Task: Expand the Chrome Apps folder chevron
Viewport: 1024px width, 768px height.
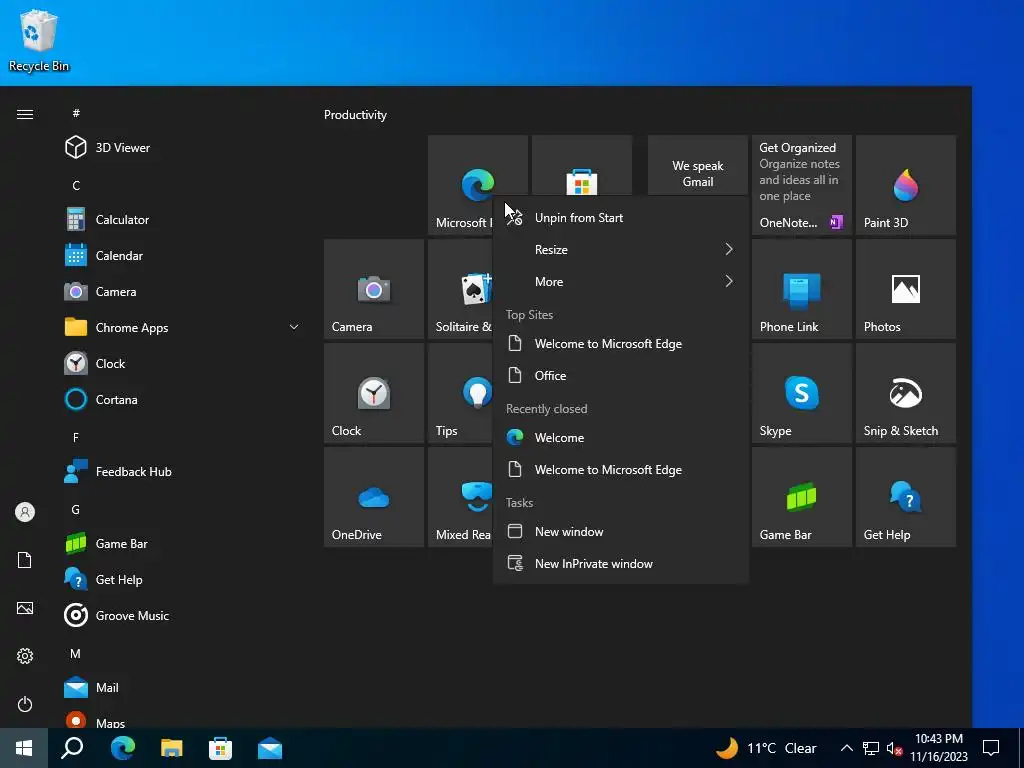Action: tap(294, 327)
